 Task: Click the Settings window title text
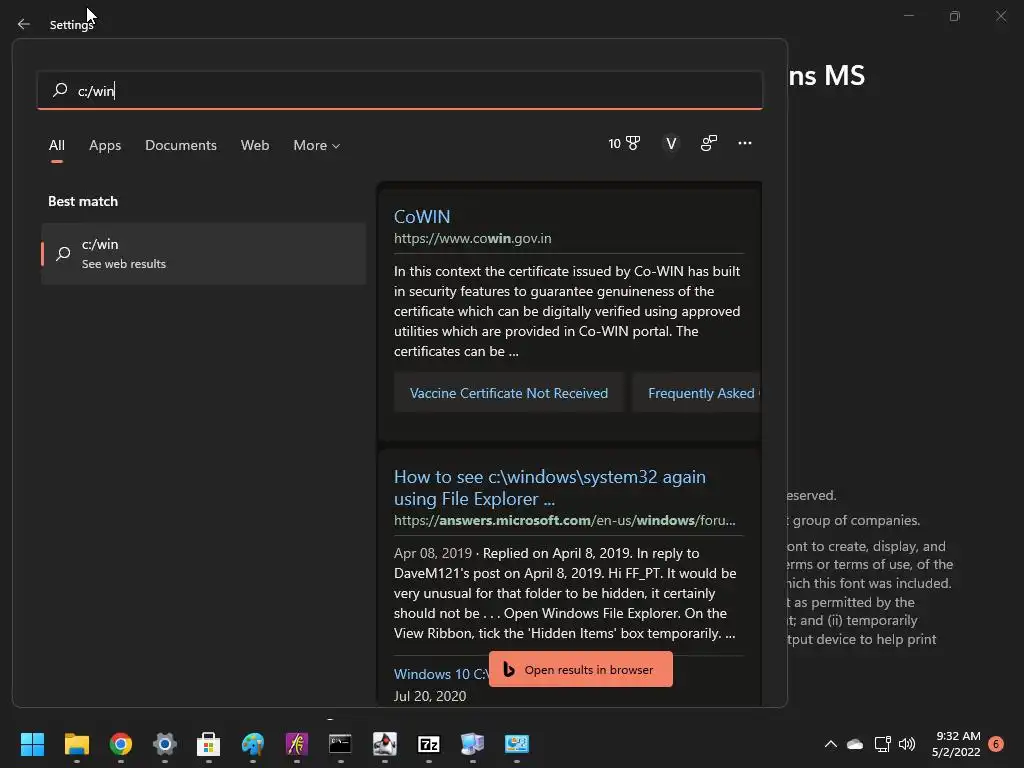coord(72,24)
